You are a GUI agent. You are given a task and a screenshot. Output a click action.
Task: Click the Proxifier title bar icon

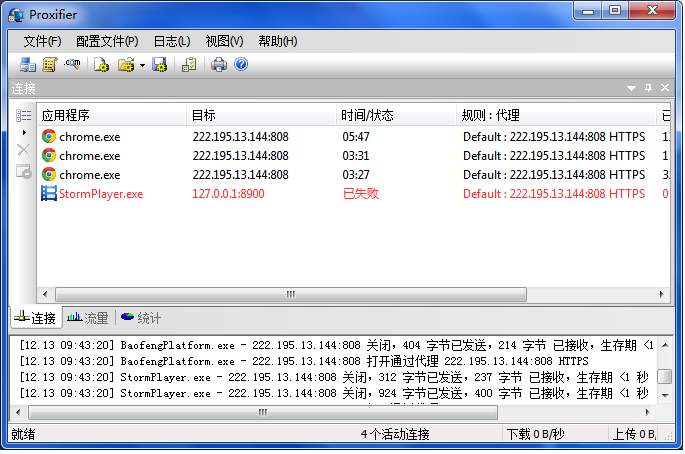click(17, 15)
